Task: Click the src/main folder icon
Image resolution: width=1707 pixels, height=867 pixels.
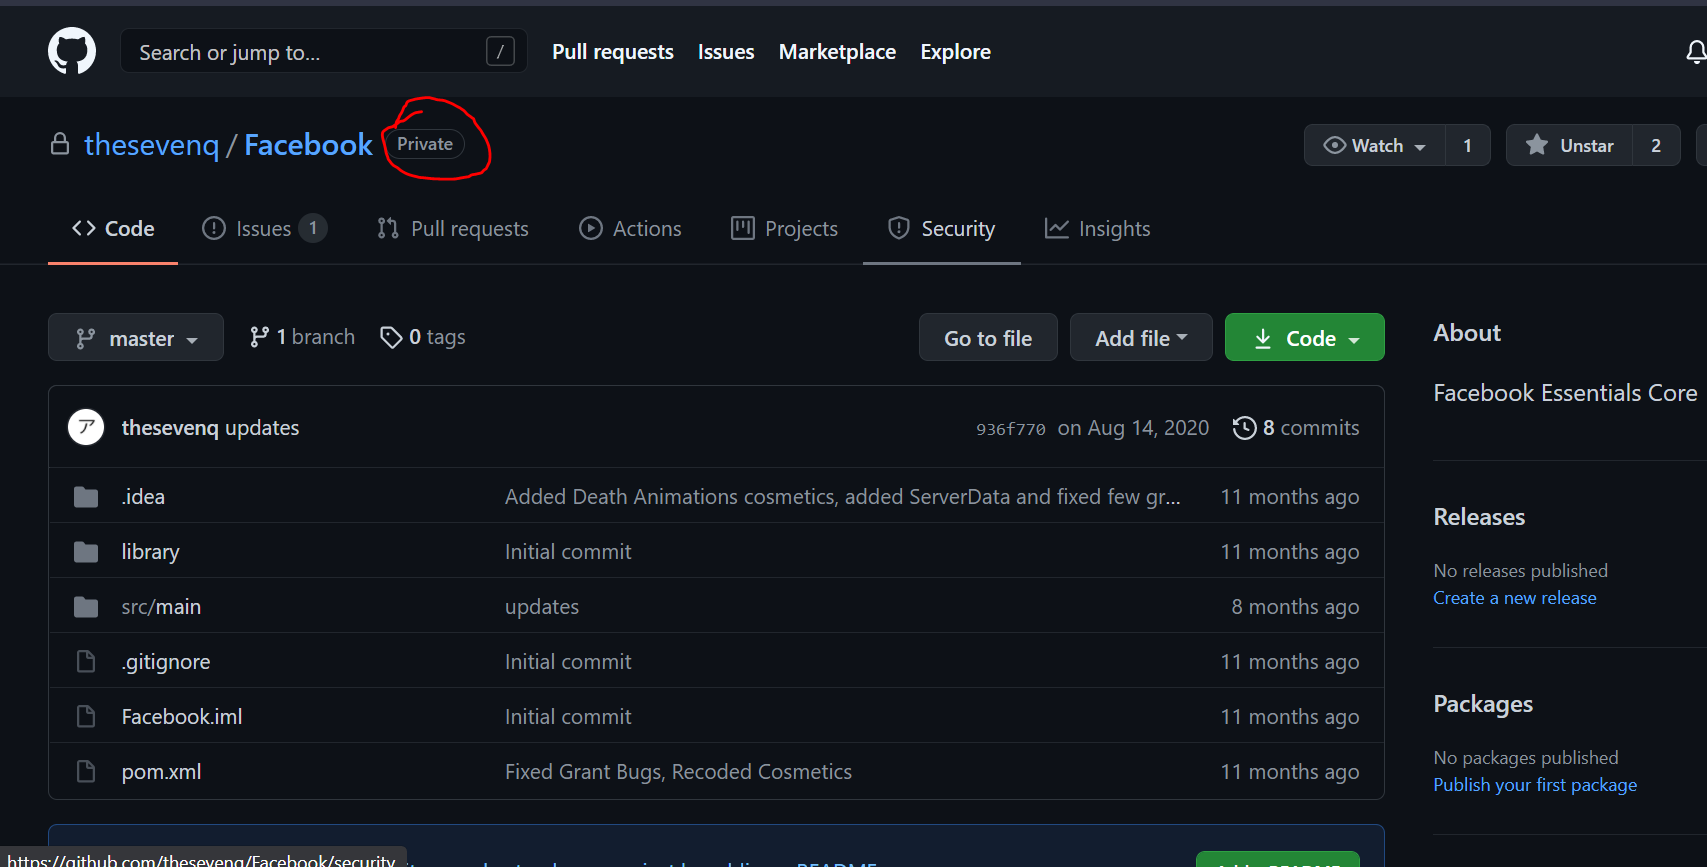Action: (x=86, y=607)
